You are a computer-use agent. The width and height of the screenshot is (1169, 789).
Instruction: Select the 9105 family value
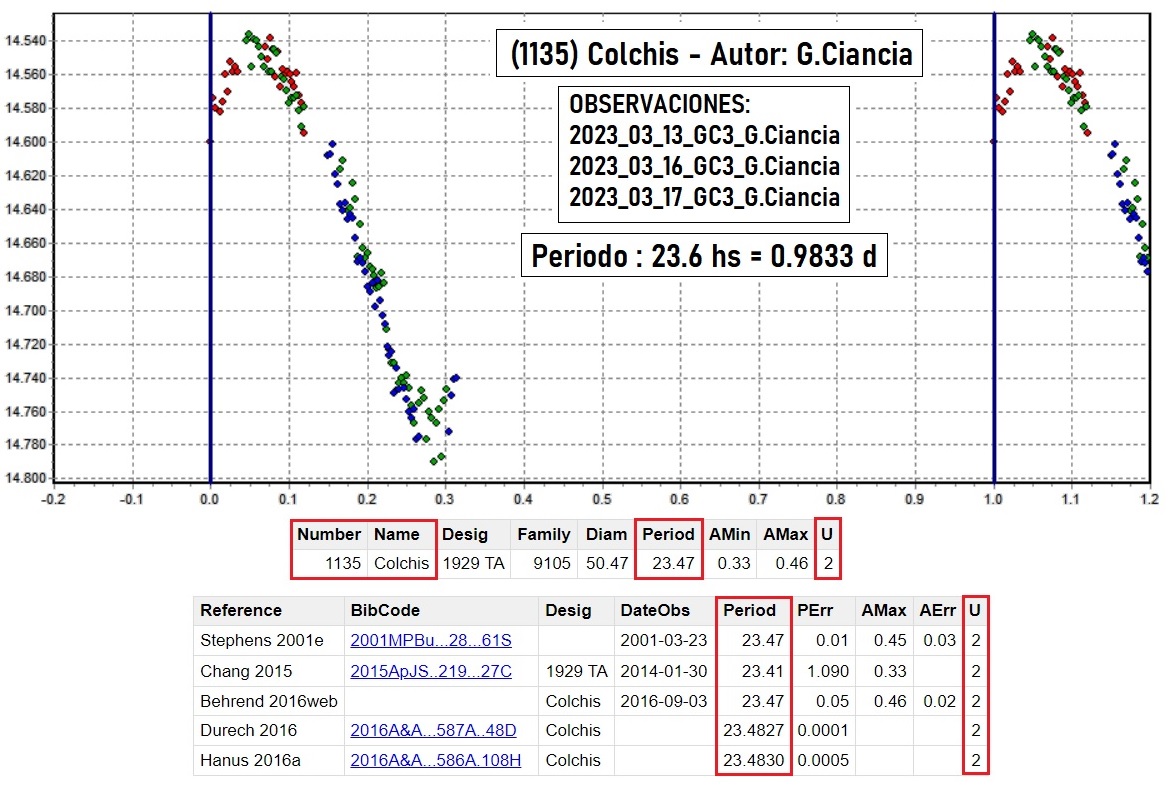click(552, 563)
